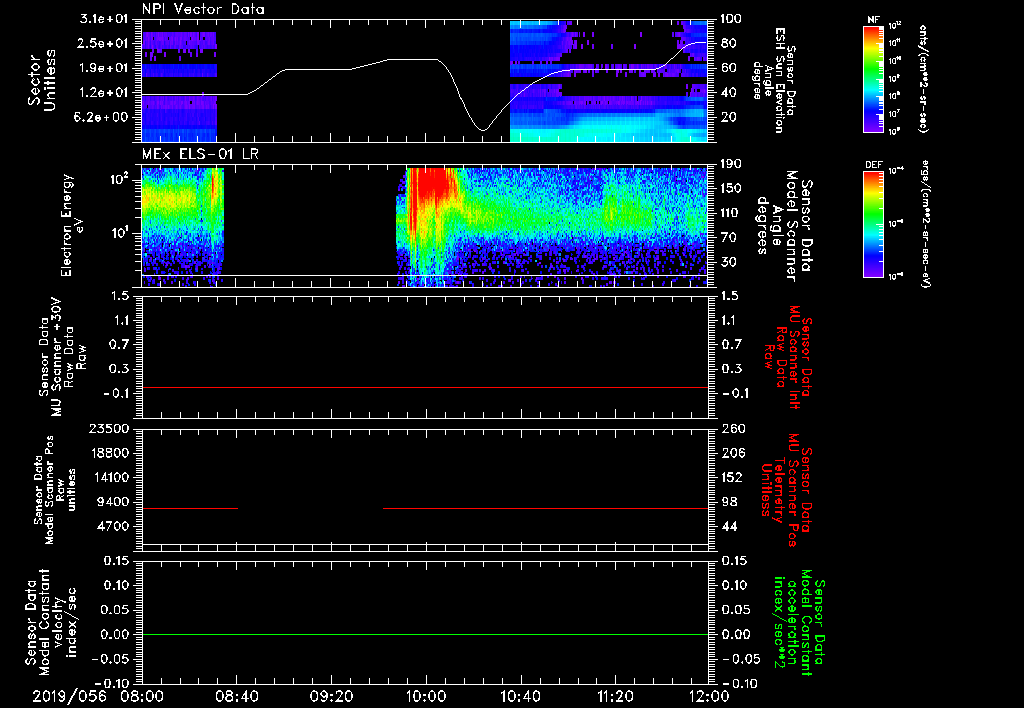Image resolution: width=1024 pixels, height=708 pixels.
Task: Select the 'NPI Vector Data' panel title
Action: tap(203, 9)
